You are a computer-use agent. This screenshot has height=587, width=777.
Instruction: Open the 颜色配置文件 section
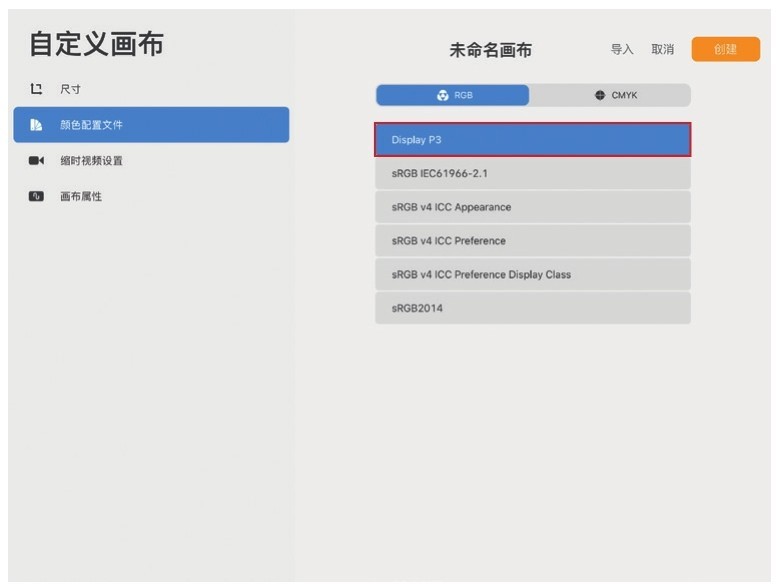pyautogui.click(x=151, y=125)
